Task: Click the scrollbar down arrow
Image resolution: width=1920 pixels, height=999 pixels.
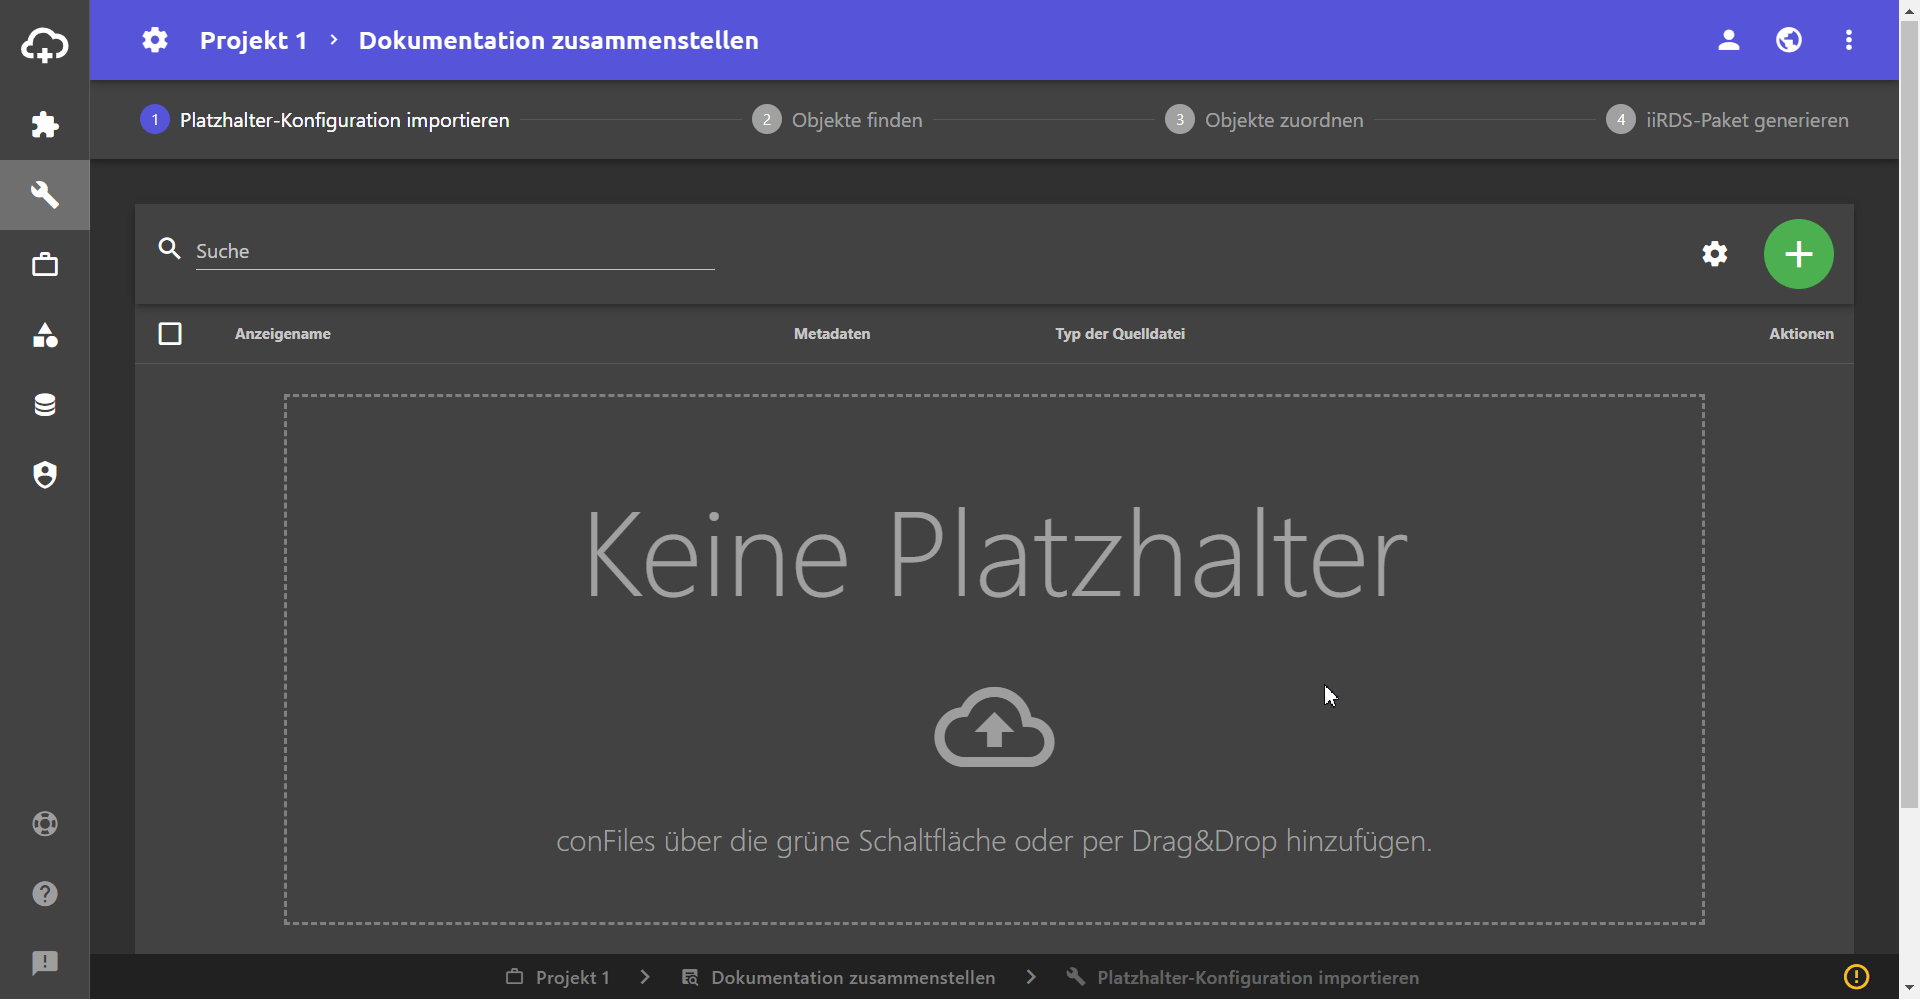Action: pyautogui.click(x=1910, y=989)
